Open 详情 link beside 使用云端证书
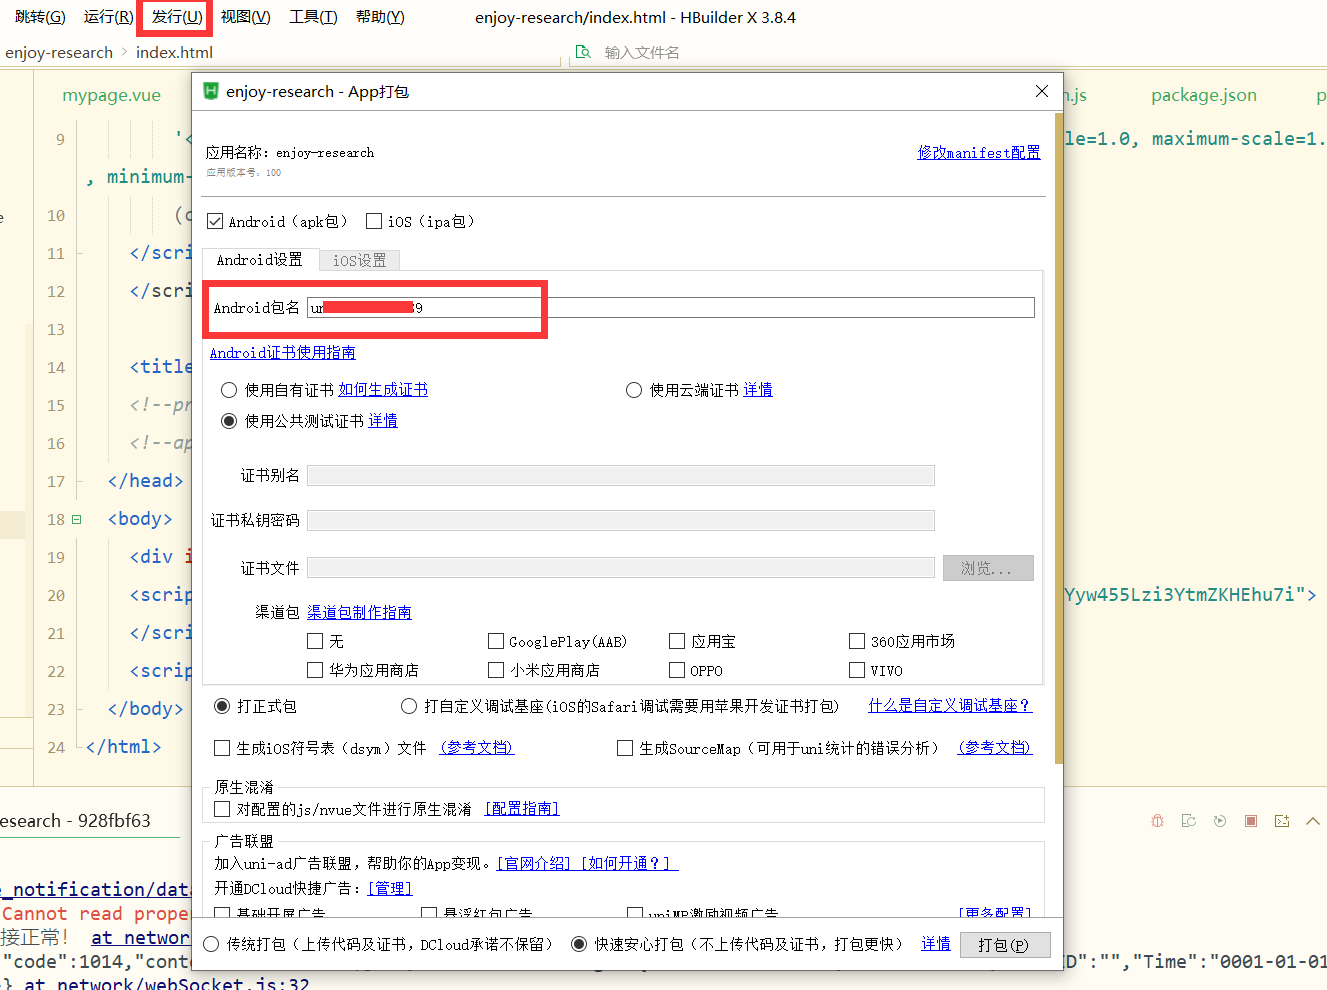This screenshot has width=1327, height=990. [x=758, y=390]
